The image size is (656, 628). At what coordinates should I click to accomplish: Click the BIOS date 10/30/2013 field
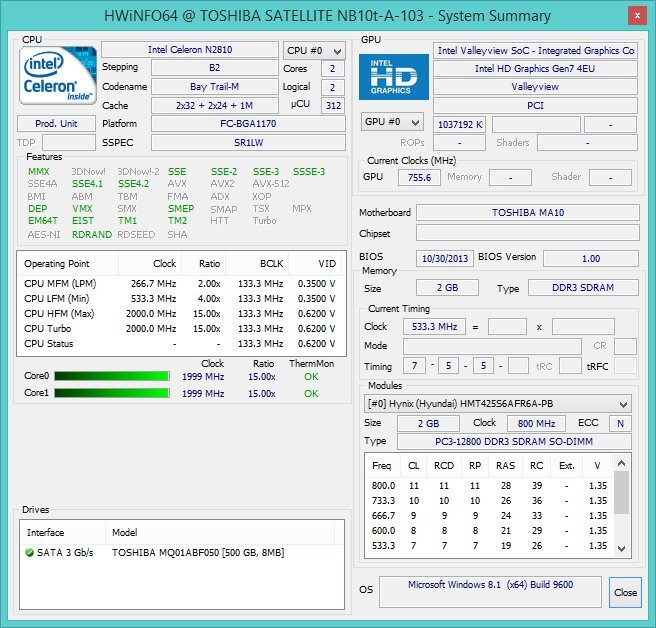443,257
